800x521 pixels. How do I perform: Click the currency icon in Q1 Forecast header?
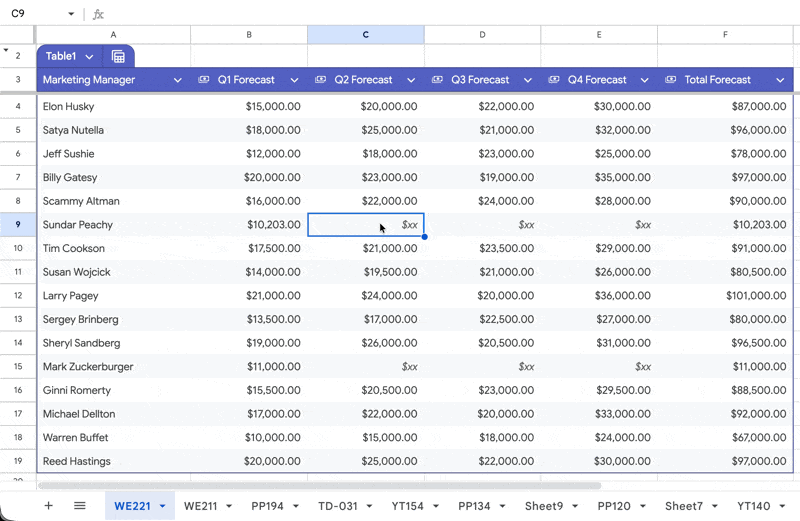click(204, 80)
